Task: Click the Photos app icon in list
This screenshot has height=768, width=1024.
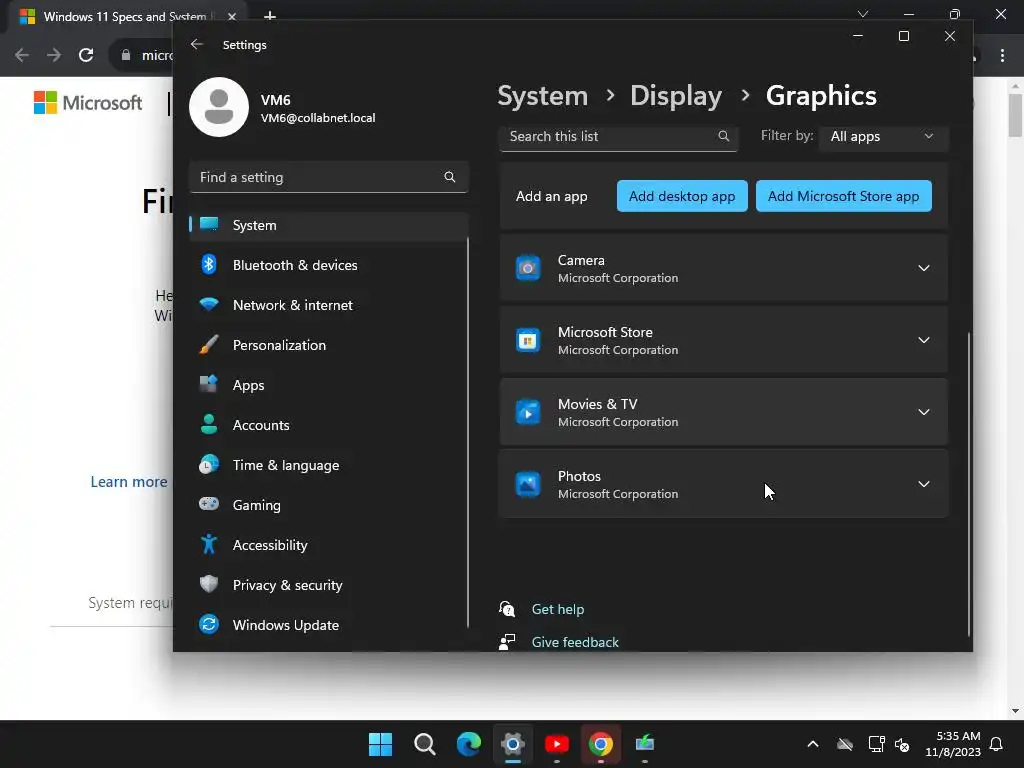Action: pos(528,484)
